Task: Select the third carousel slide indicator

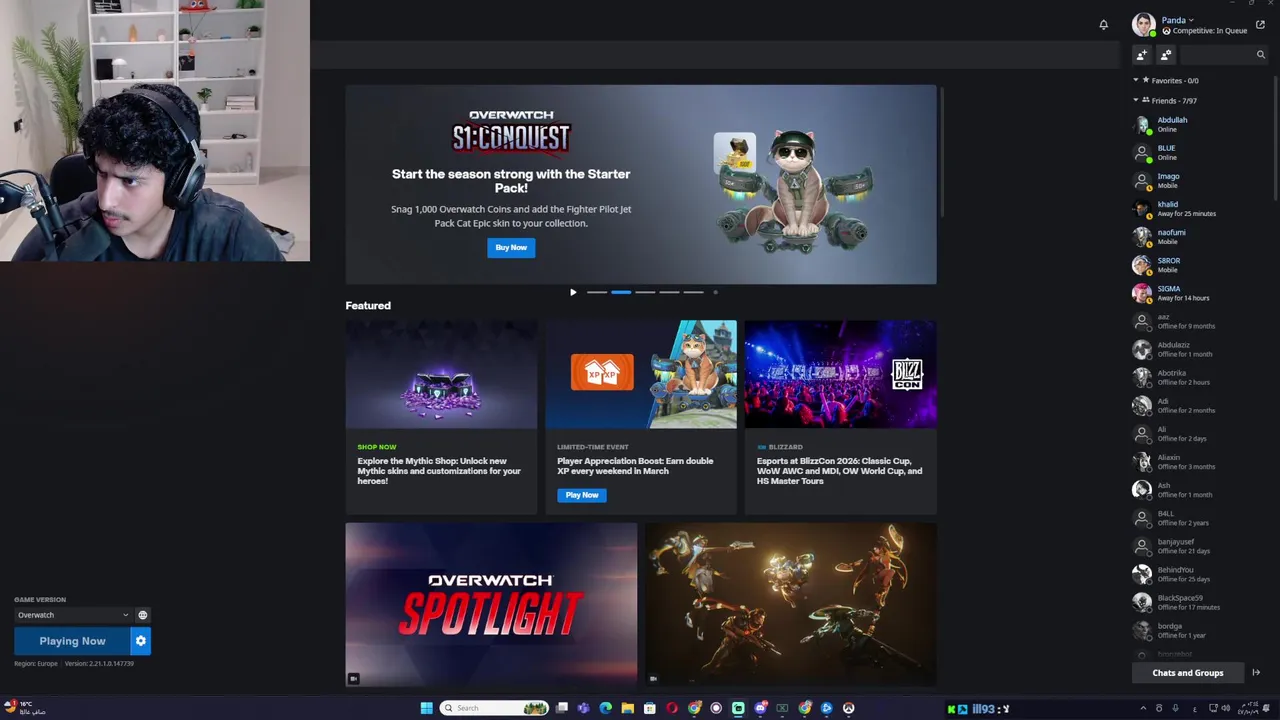Action: (645, 292)
